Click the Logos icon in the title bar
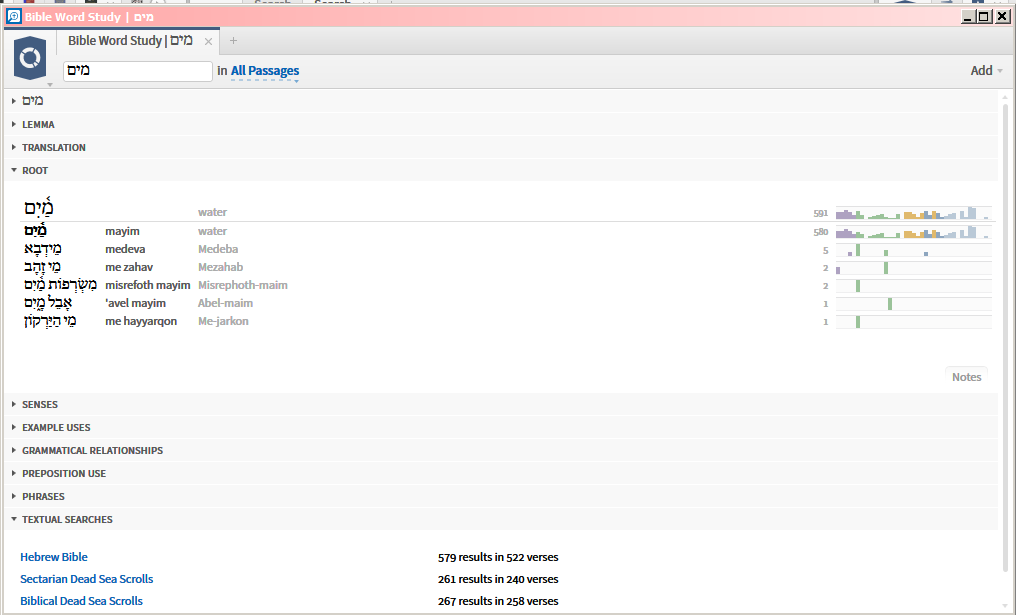The width and height of the screenshot is (1016, 615). pos(14,16)
